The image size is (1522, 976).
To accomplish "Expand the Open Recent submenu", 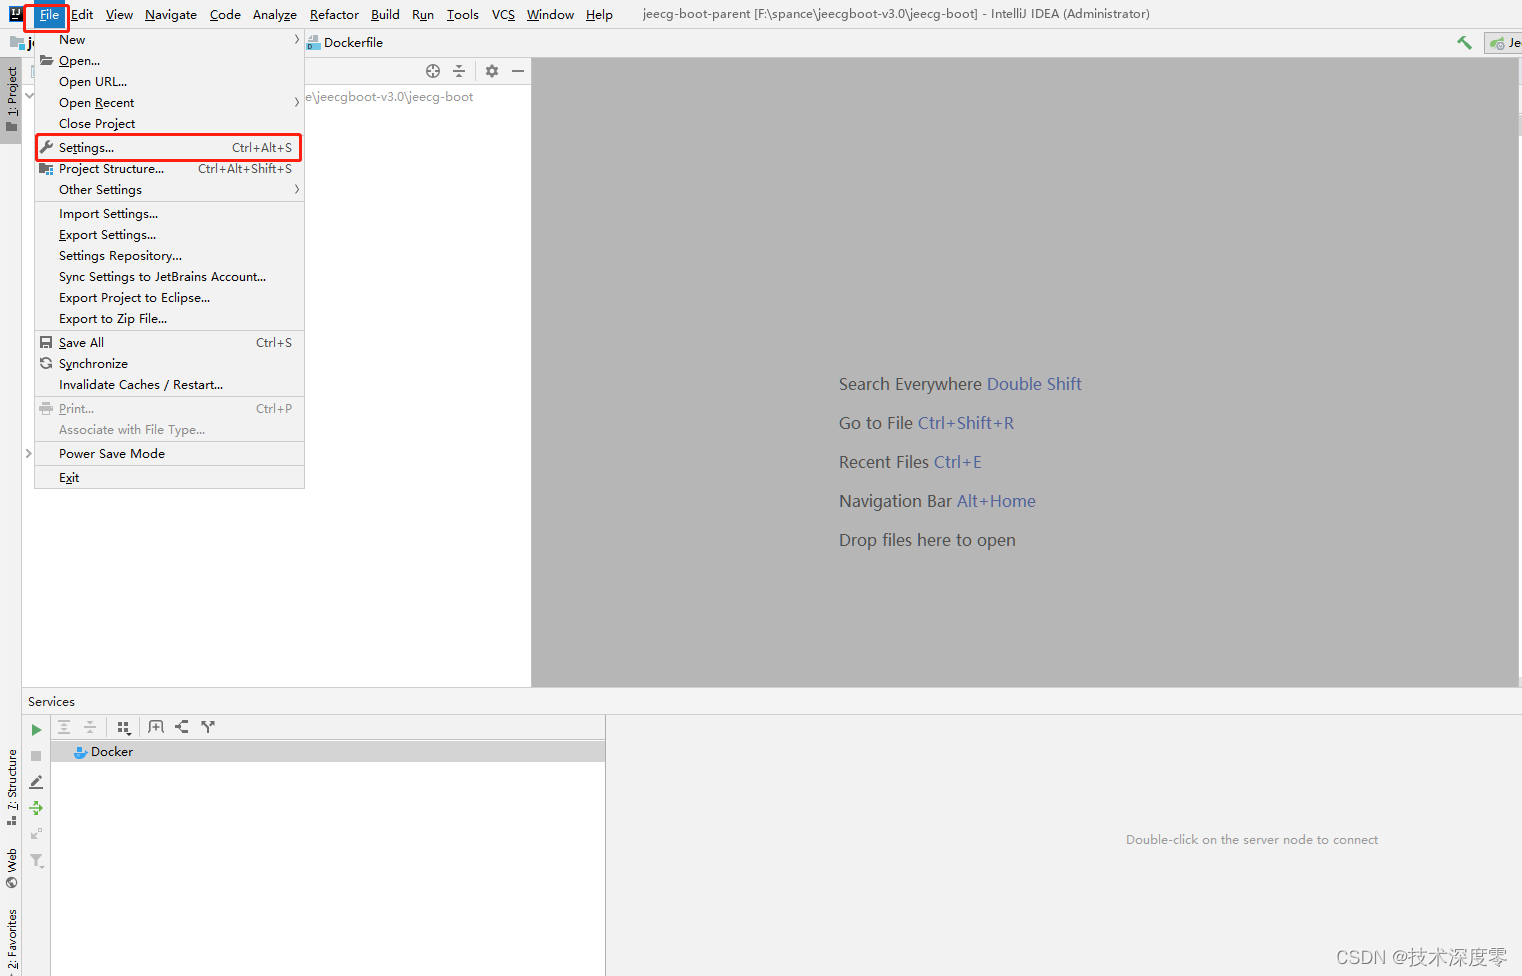I will [x=169, y=103].
